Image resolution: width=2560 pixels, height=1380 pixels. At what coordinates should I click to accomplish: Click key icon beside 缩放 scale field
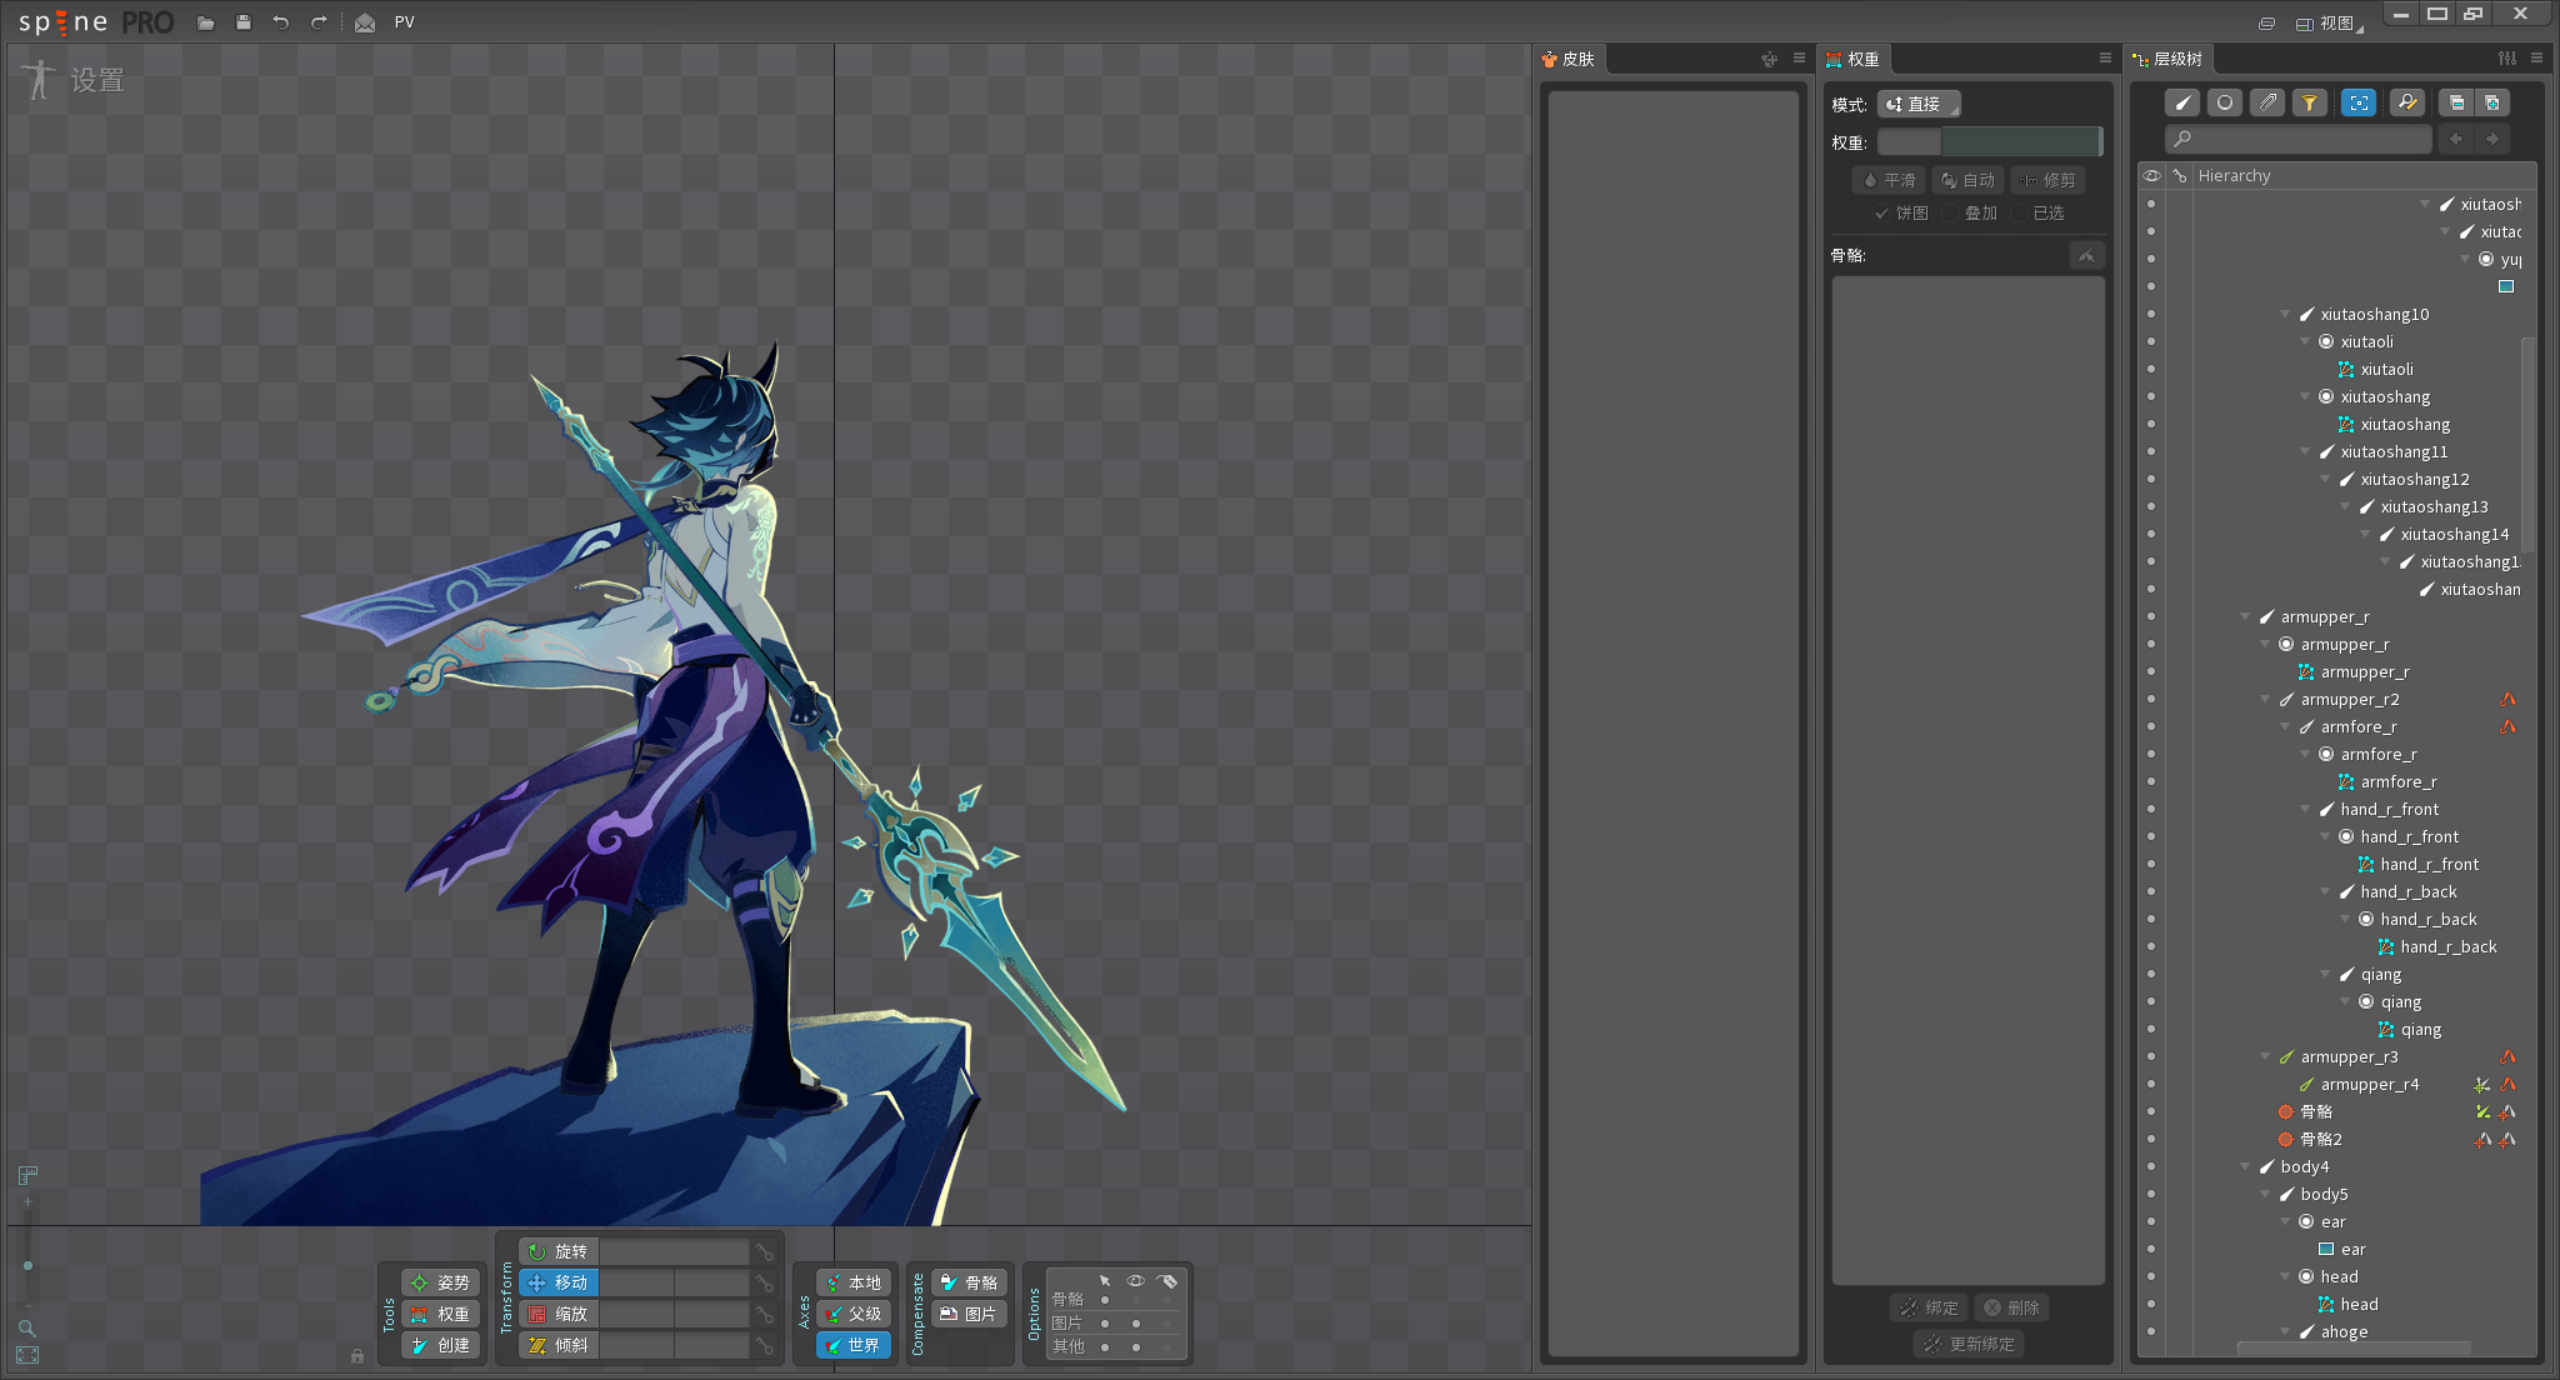(x=765, y=1314)
